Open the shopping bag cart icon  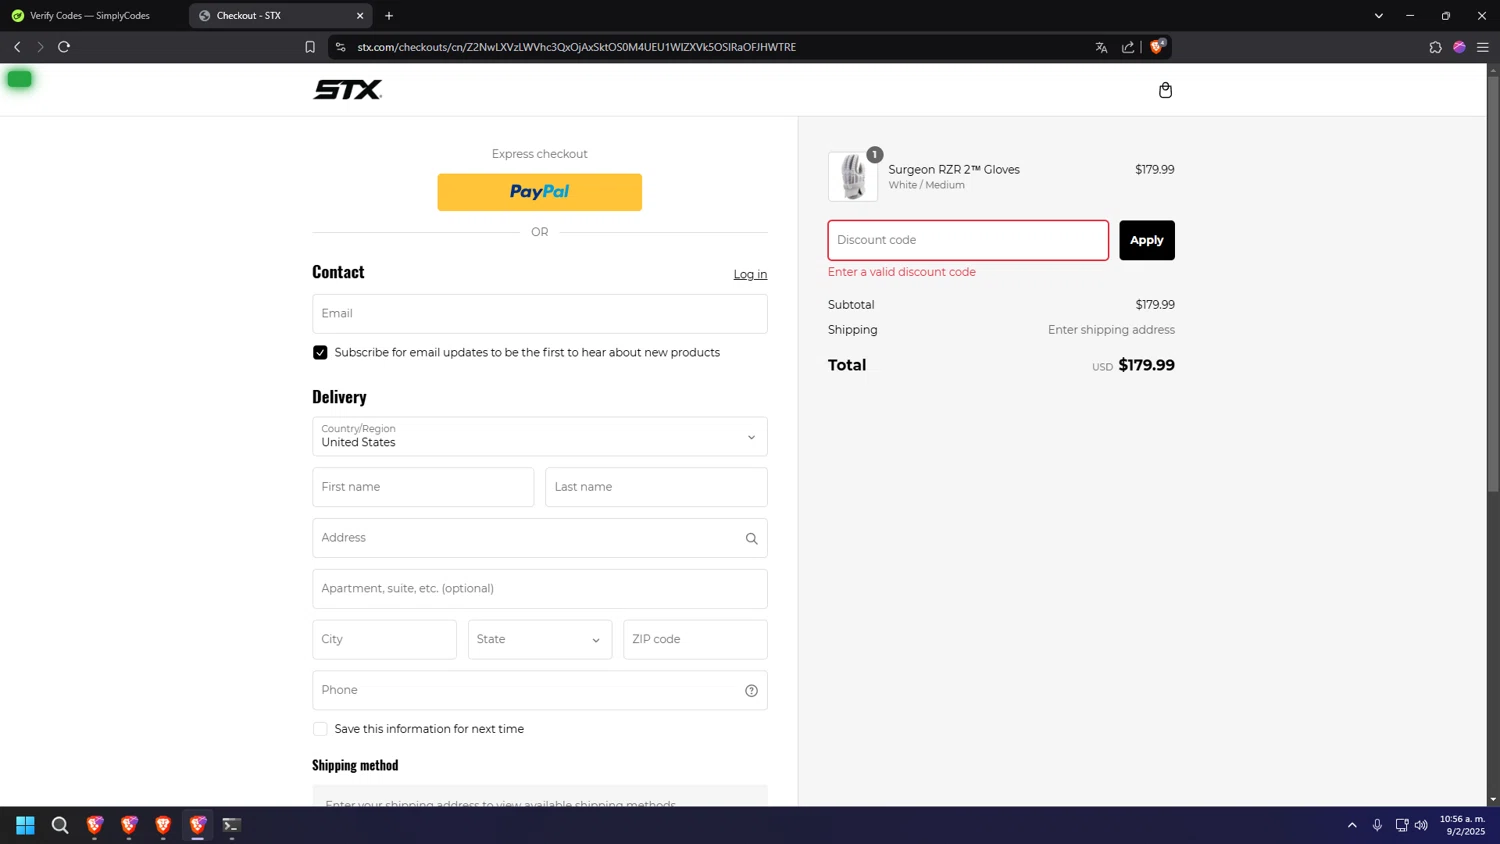tap(1165, 90)
